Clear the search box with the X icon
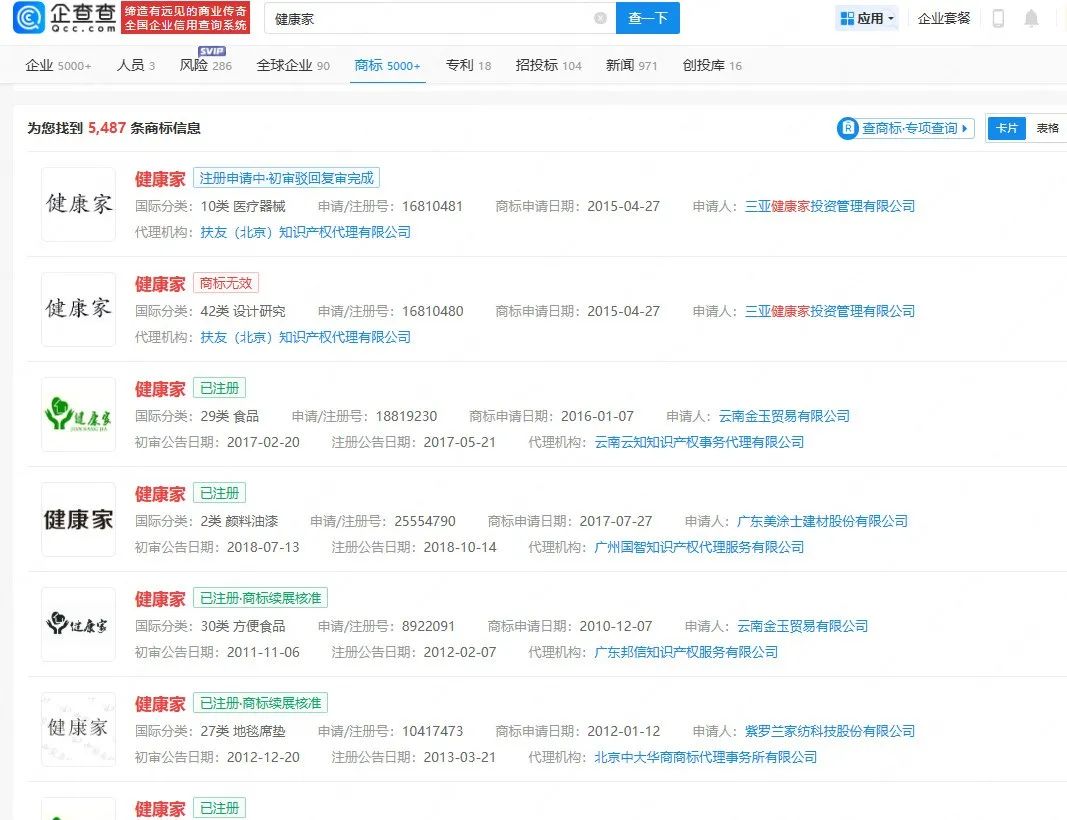This screenshot has width=1067, height=820. tap(600, 18)
